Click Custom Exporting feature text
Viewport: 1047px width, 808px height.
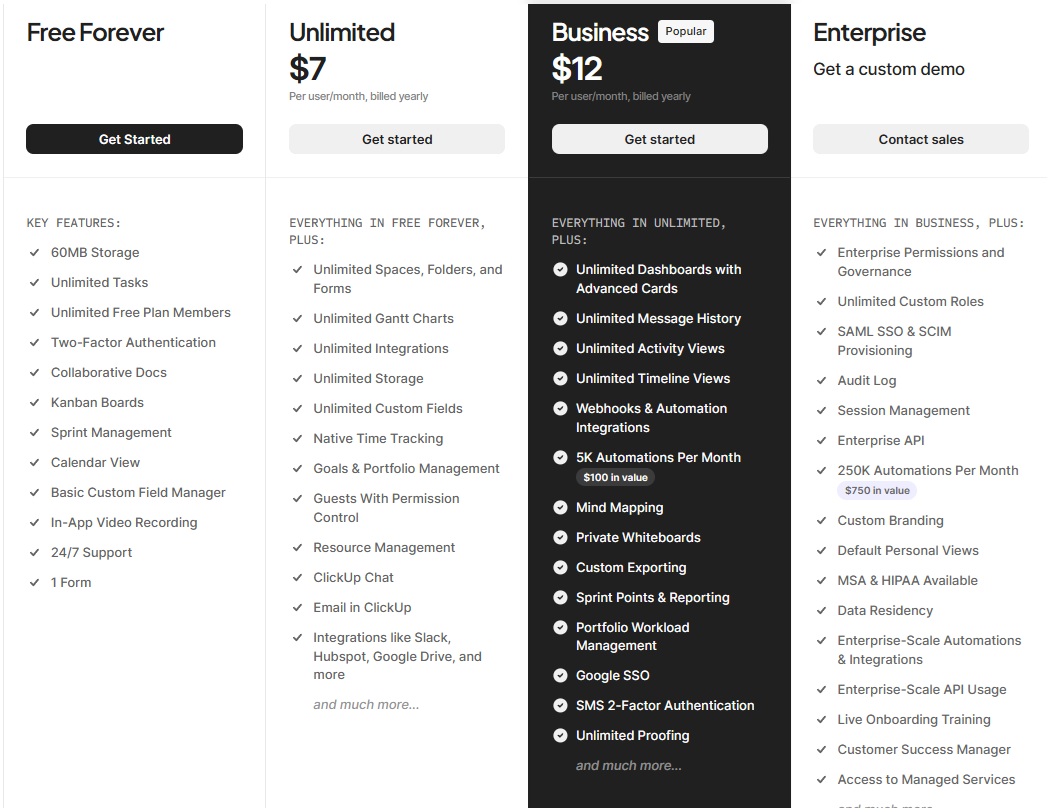(631, 568)
